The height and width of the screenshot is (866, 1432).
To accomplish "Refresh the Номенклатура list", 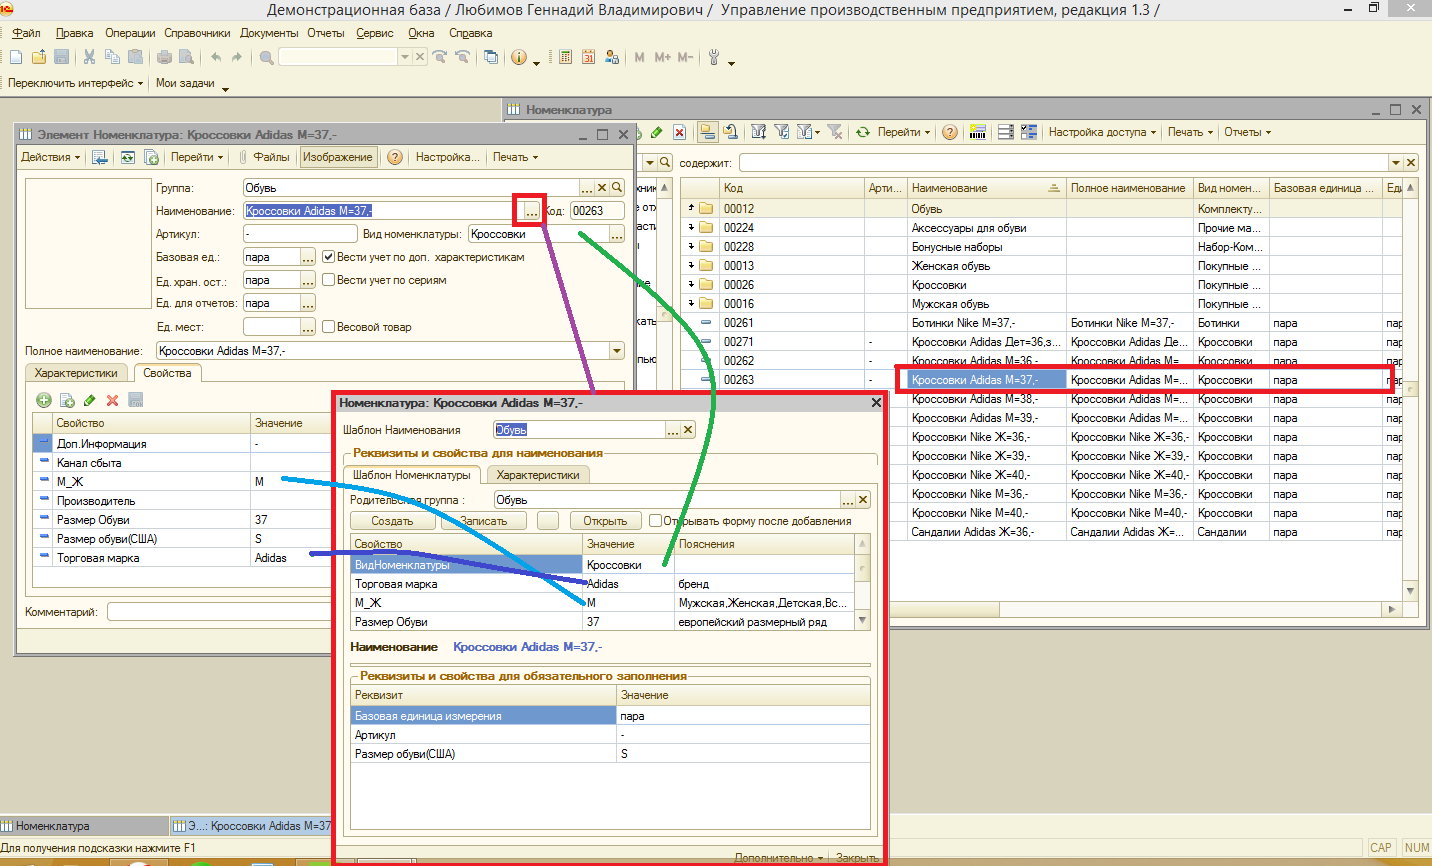I will tap(862, 132).
